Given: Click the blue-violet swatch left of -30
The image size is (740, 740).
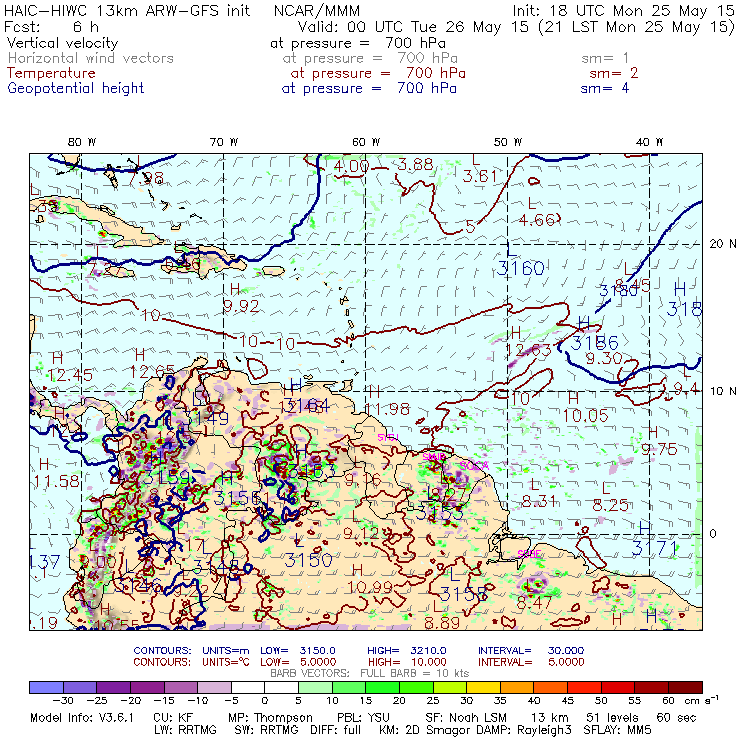Looking at the screenshot, I should [46, 687].
